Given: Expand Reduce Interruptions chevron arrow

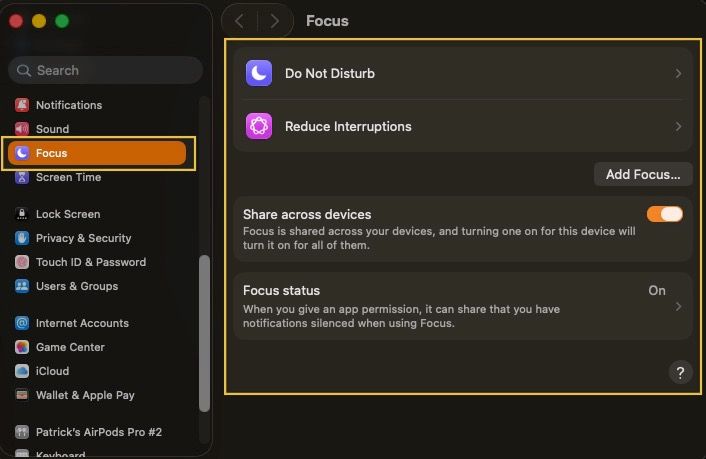Looking at the screenshot, I should pos(678,127).
